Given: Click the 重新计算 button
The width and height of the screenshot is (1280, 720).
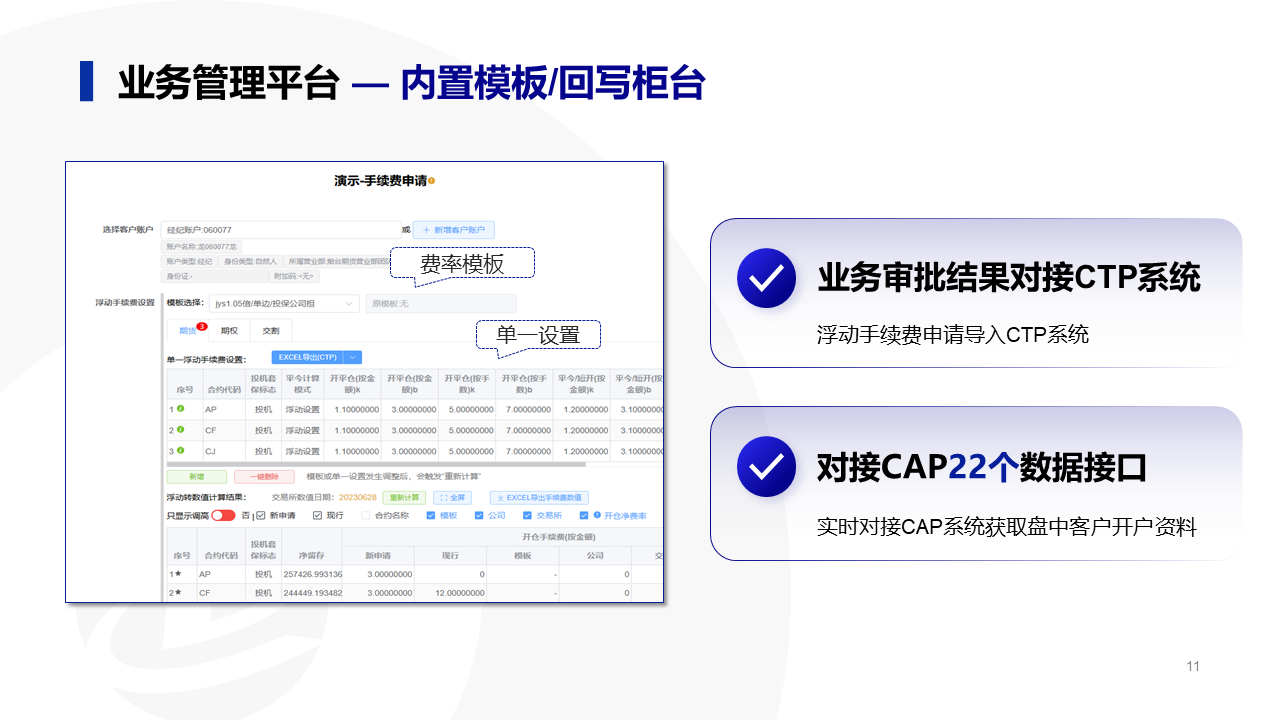Looking at the screenshot, I should [x=404, y=497].
